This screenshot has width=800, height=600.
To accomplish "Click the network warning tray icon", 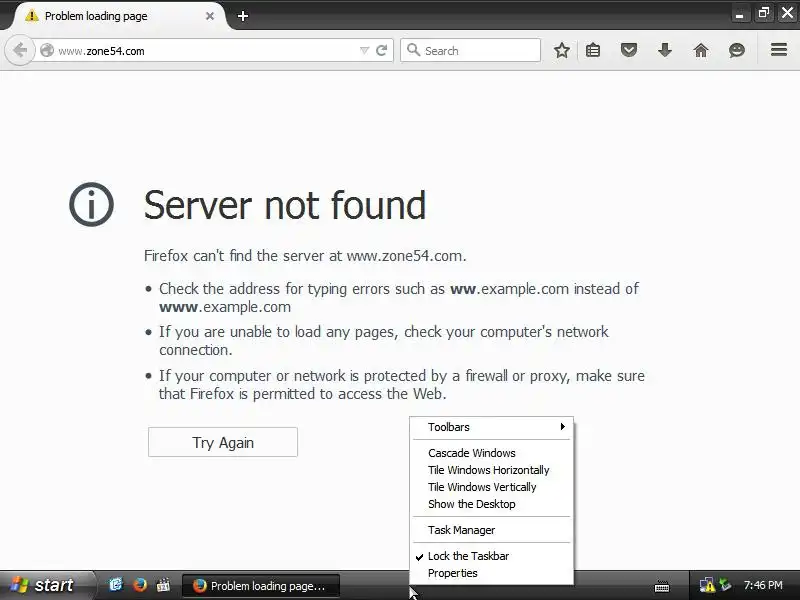I will point(707,585).
